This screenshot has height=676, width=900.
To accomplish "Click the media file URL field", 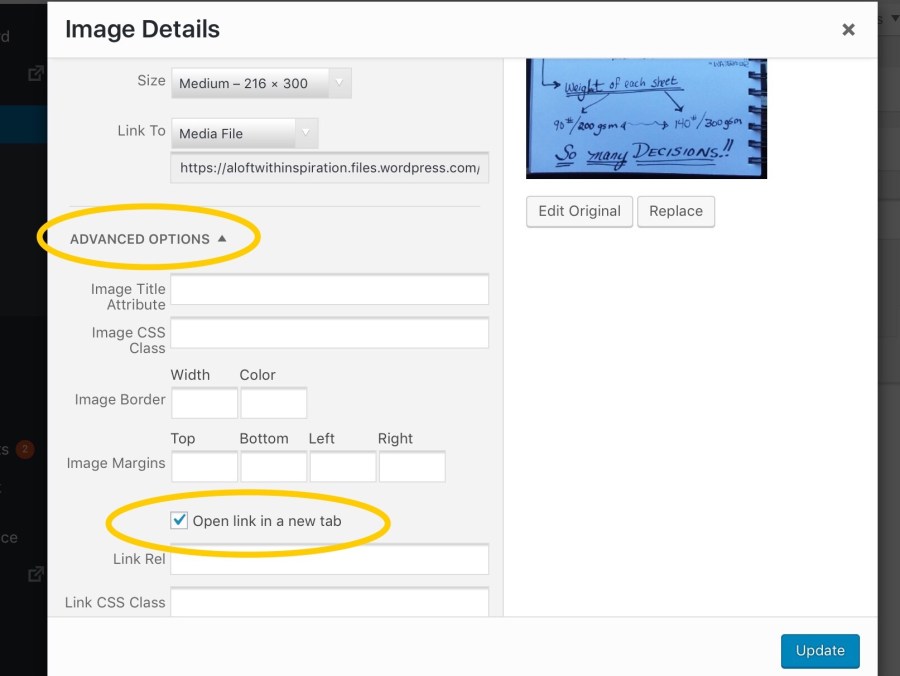I will [x=329, y=168].
